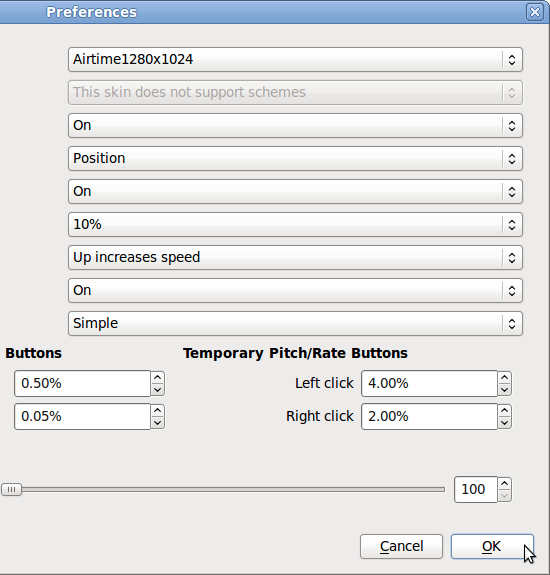This screenshot has width=550, height=575.
Task: Decrease the 0.05% button value
Action: coord(158,422)
